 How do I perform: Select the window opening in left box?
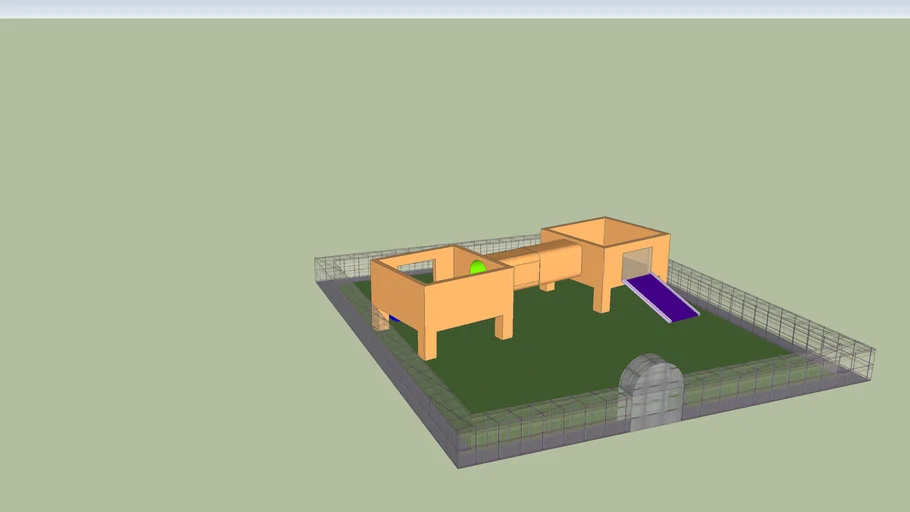tap(416, 268)
